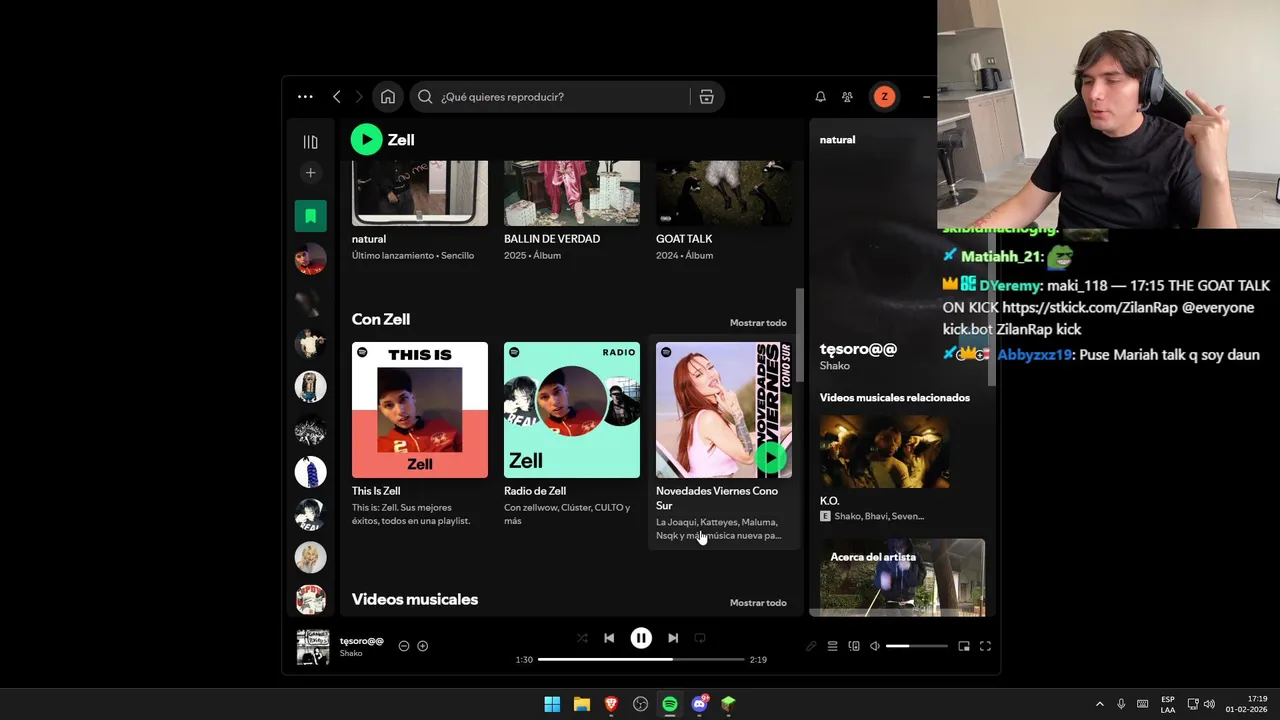Open the three-dot app menu
Image resolution: width=1280 pixels, height=720 pixels.
305,97
